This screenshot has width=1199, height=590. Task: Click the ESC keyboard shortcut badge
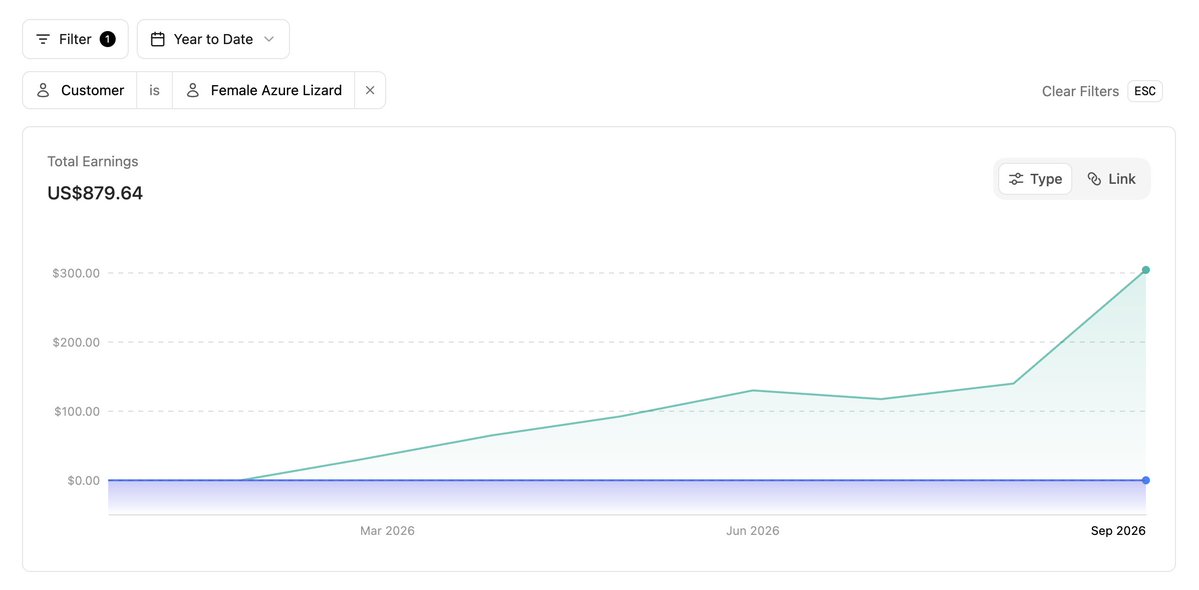tap(1145, 91)
